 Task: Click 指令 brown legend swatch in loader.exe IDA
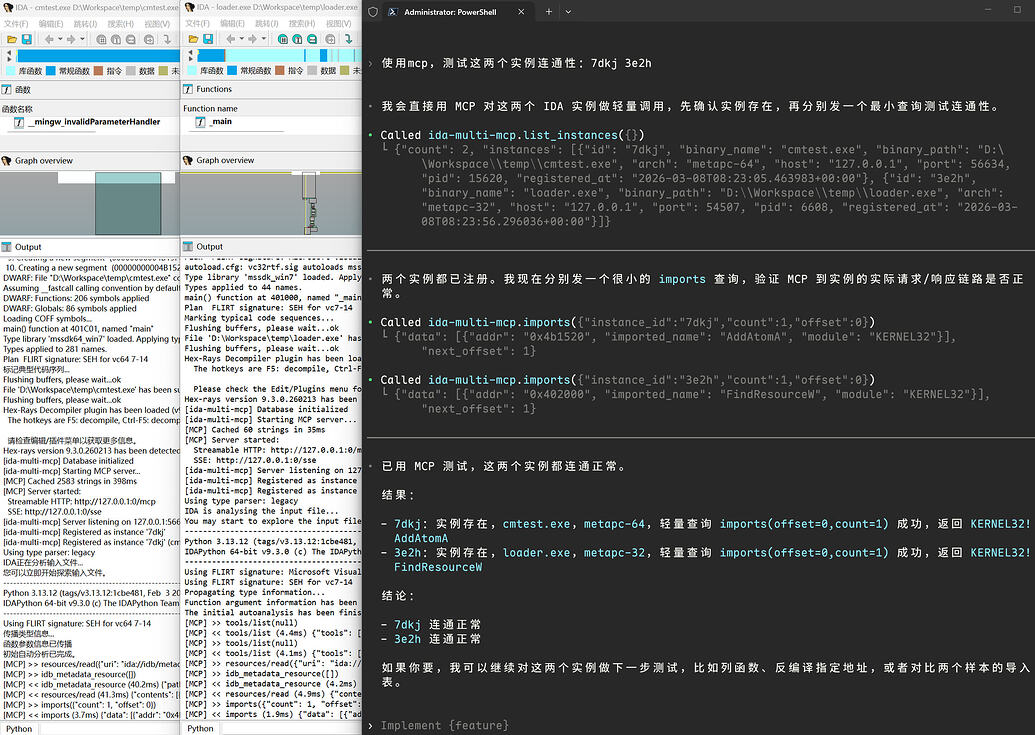pyautogui.click(x=281, y=71)
